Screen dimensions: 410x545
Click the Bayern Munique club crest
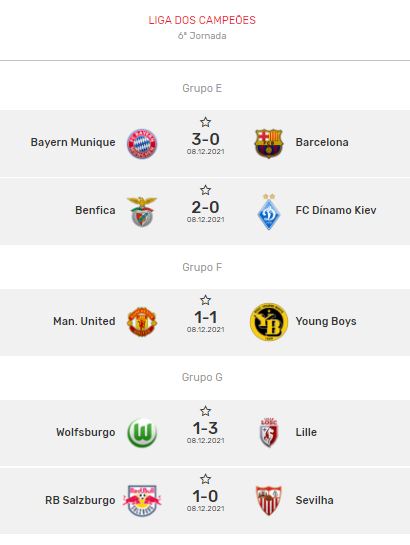pyautogui.click(x=142, y=144)
